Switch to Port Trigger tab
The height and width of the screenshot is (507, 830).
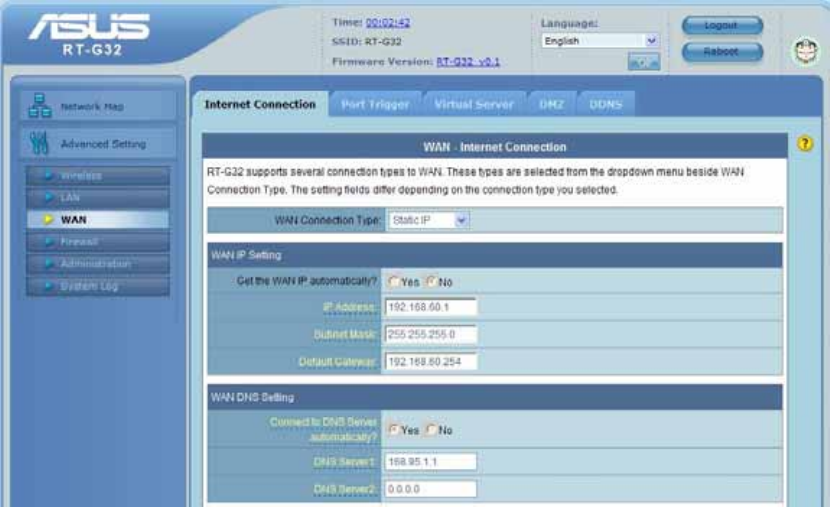[375, 104]
